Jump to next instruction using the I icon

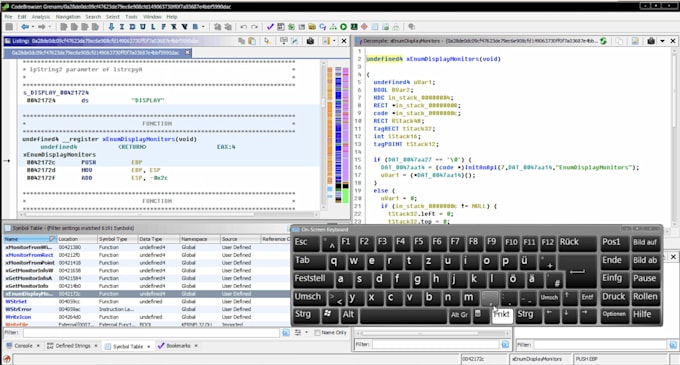pyautogui.click(x=122, y=27)
